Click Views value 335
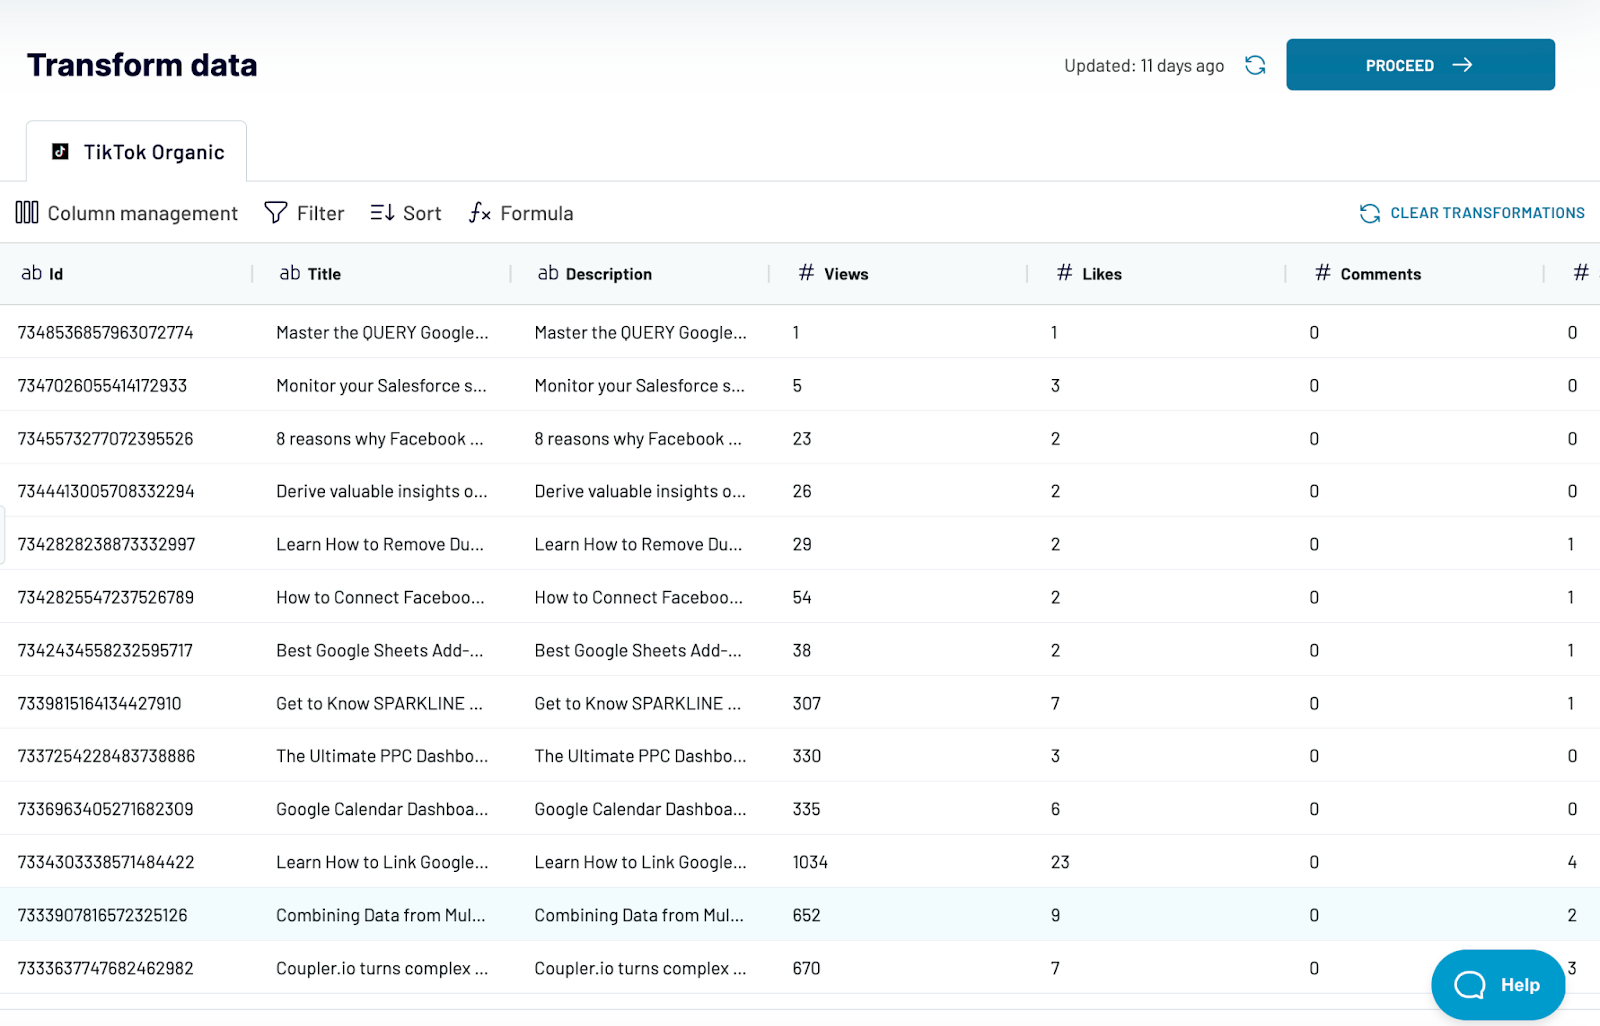Screen dimensions: 1600x1026 (x=806, y=809)
